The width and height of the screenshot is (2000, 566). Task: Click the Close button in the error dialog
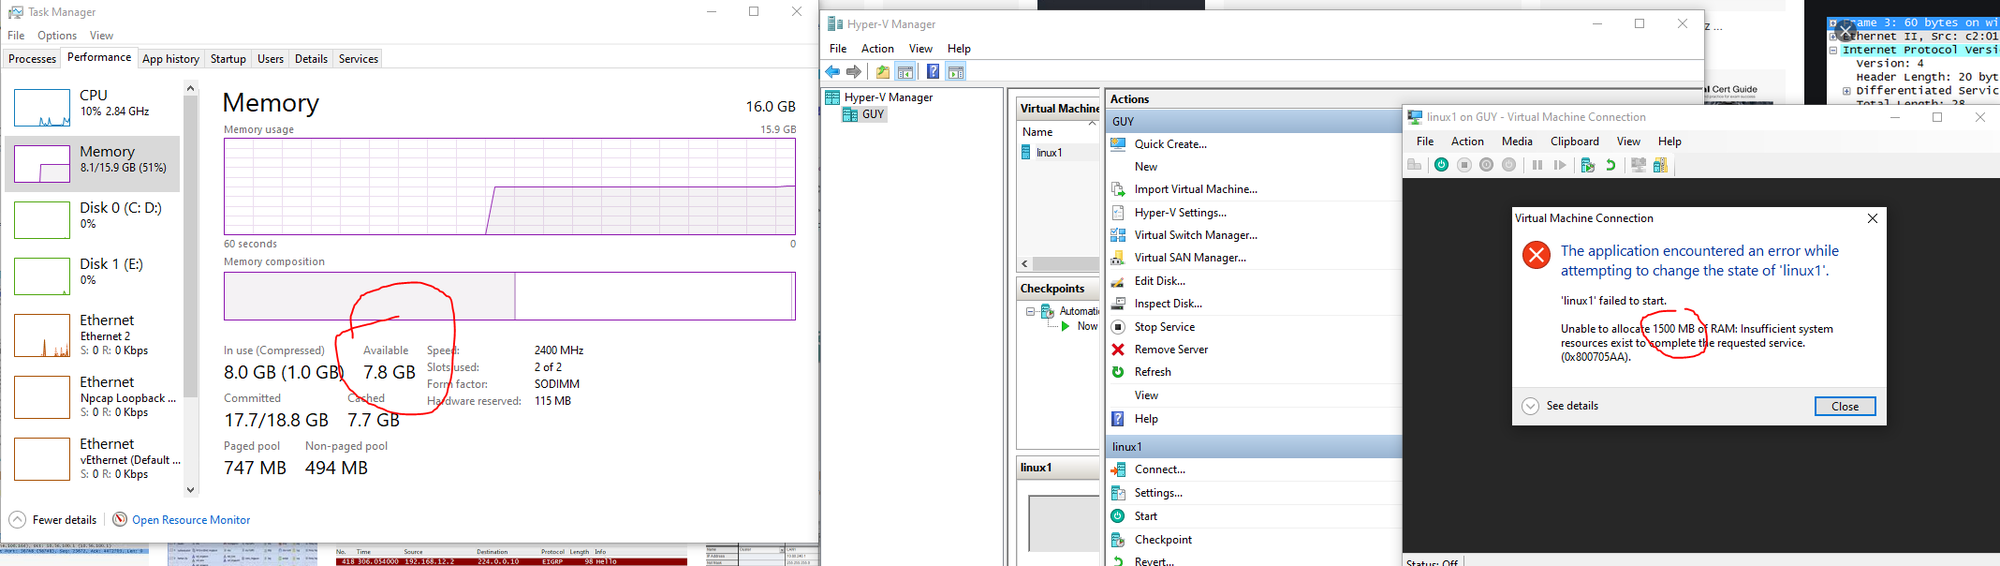click(x=1845, y=406)
